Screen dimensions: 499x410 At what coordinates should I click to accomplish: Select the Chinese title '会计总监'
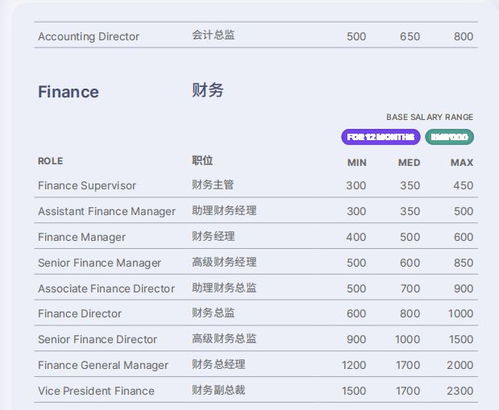point(213,35)
